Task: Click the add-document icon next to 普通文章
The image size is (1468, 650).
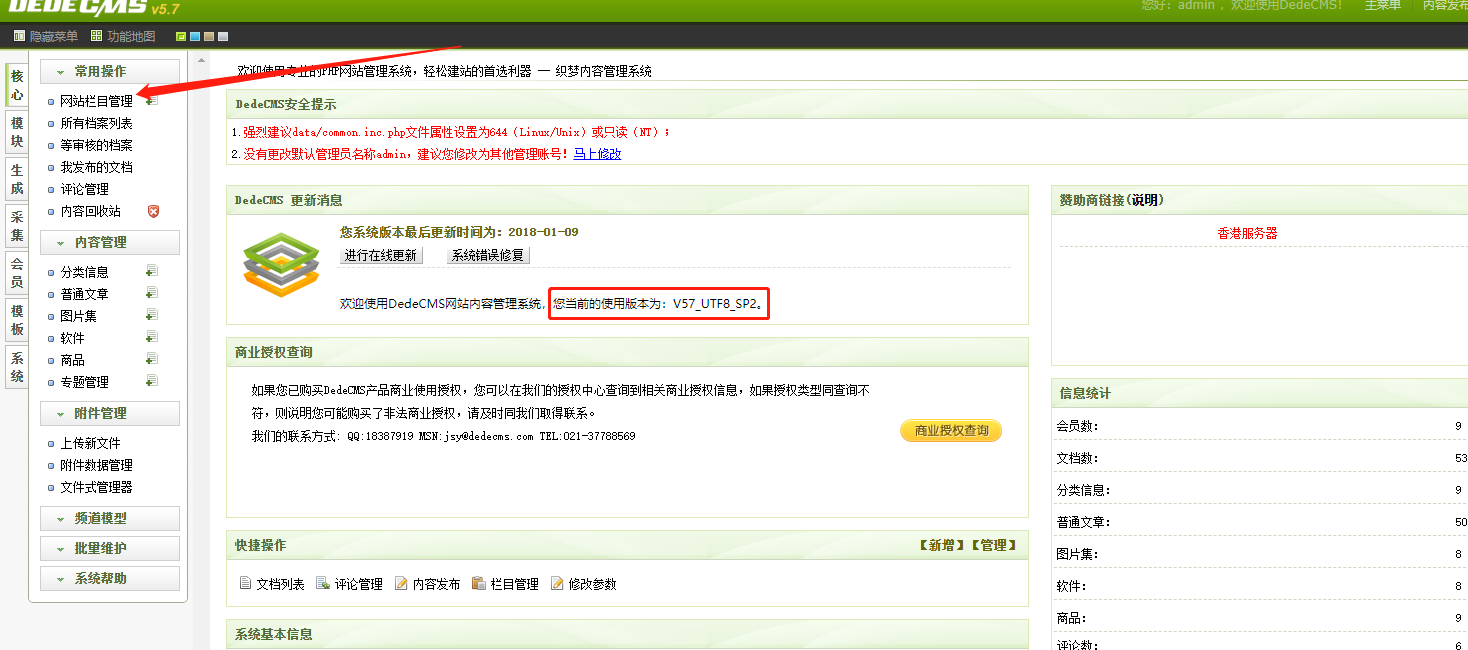Action: [x=151, y=293]
